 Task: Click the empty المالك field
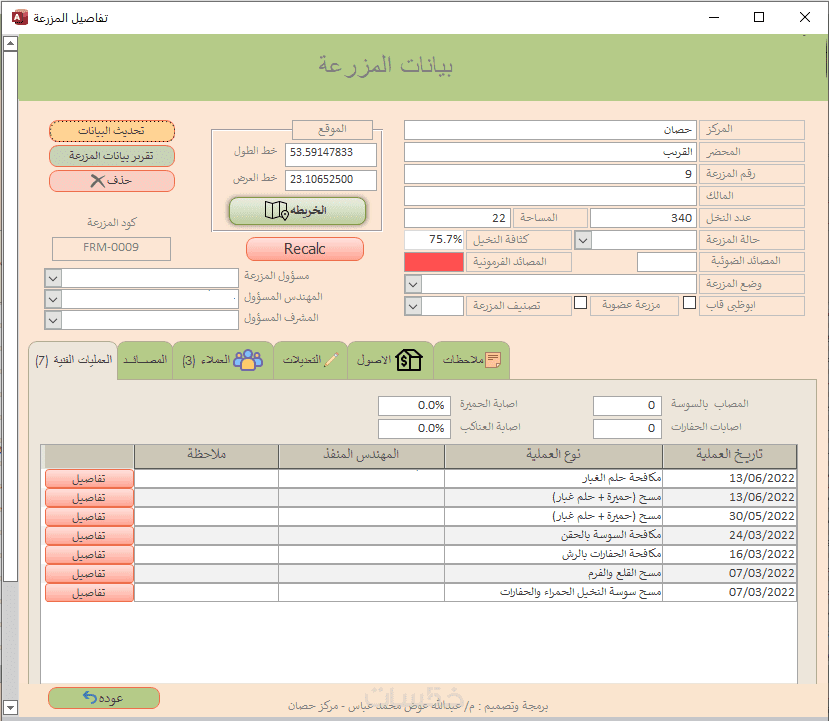[x=550, y=196]
